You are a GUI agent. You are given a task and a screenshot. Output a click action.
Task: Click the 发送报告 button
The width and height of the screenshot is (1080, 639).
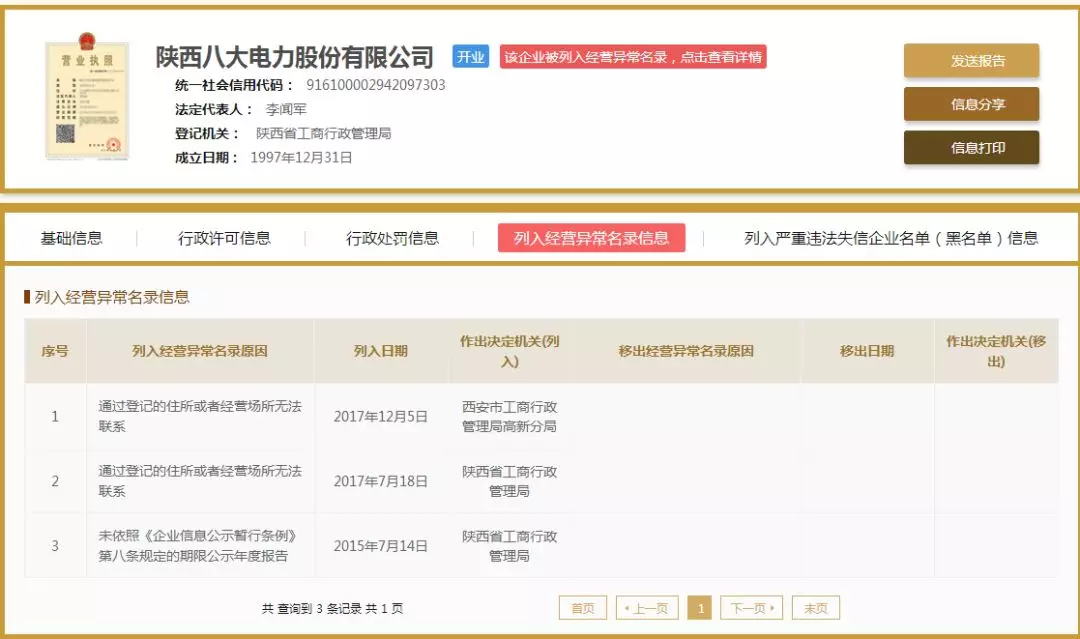point(971,60)
